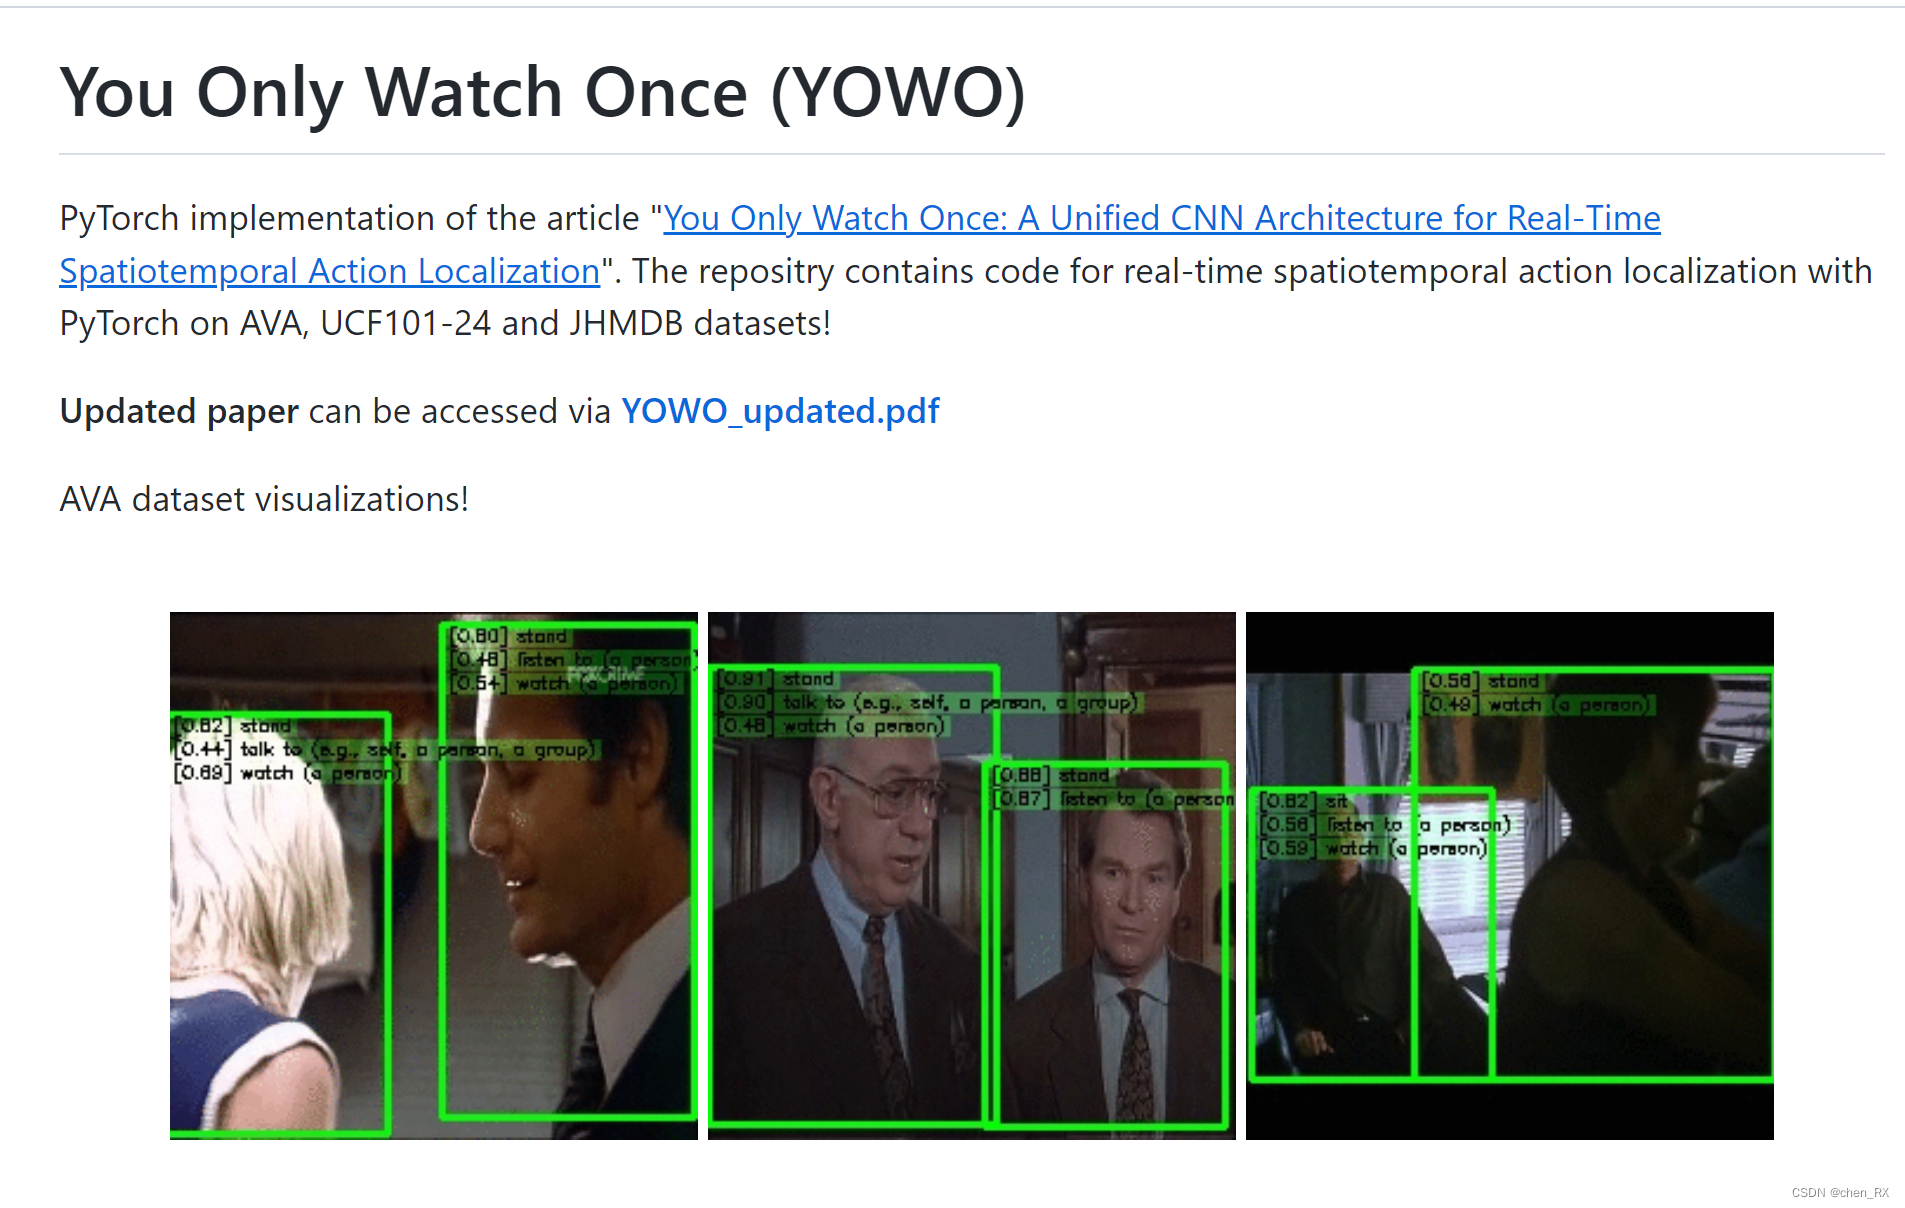Screen dimensions: 1905x1208
Task: Click the "[0.91] stand" label in the middle image
Action: click(x=777, y=679)
